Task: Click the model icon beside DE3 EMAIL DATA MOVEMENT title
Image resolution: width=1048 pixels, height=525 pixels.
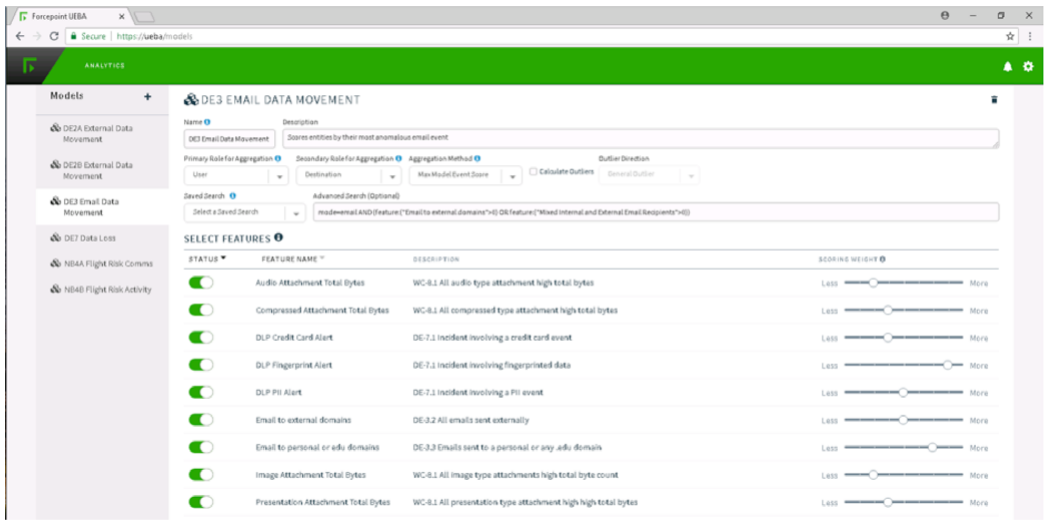Action: [x=191, y=100]
